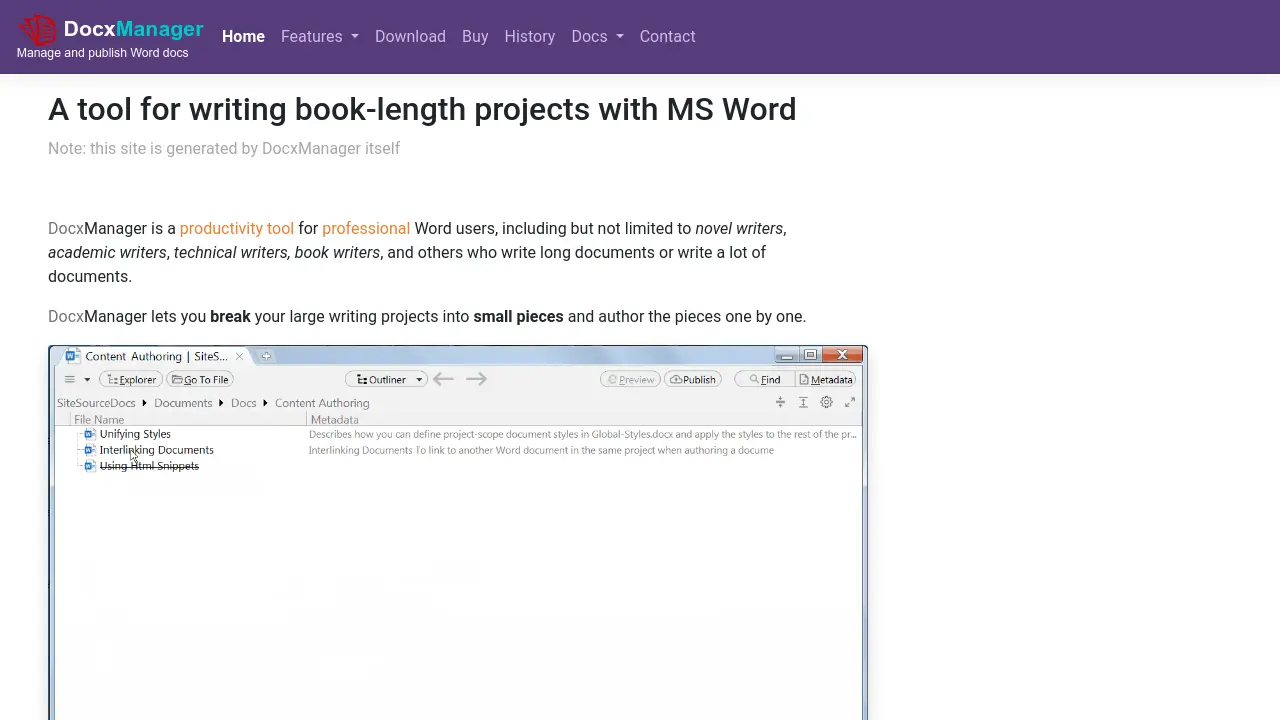Click the Preview button
This screenshot has width=1280, height=720.
[630, 379]
